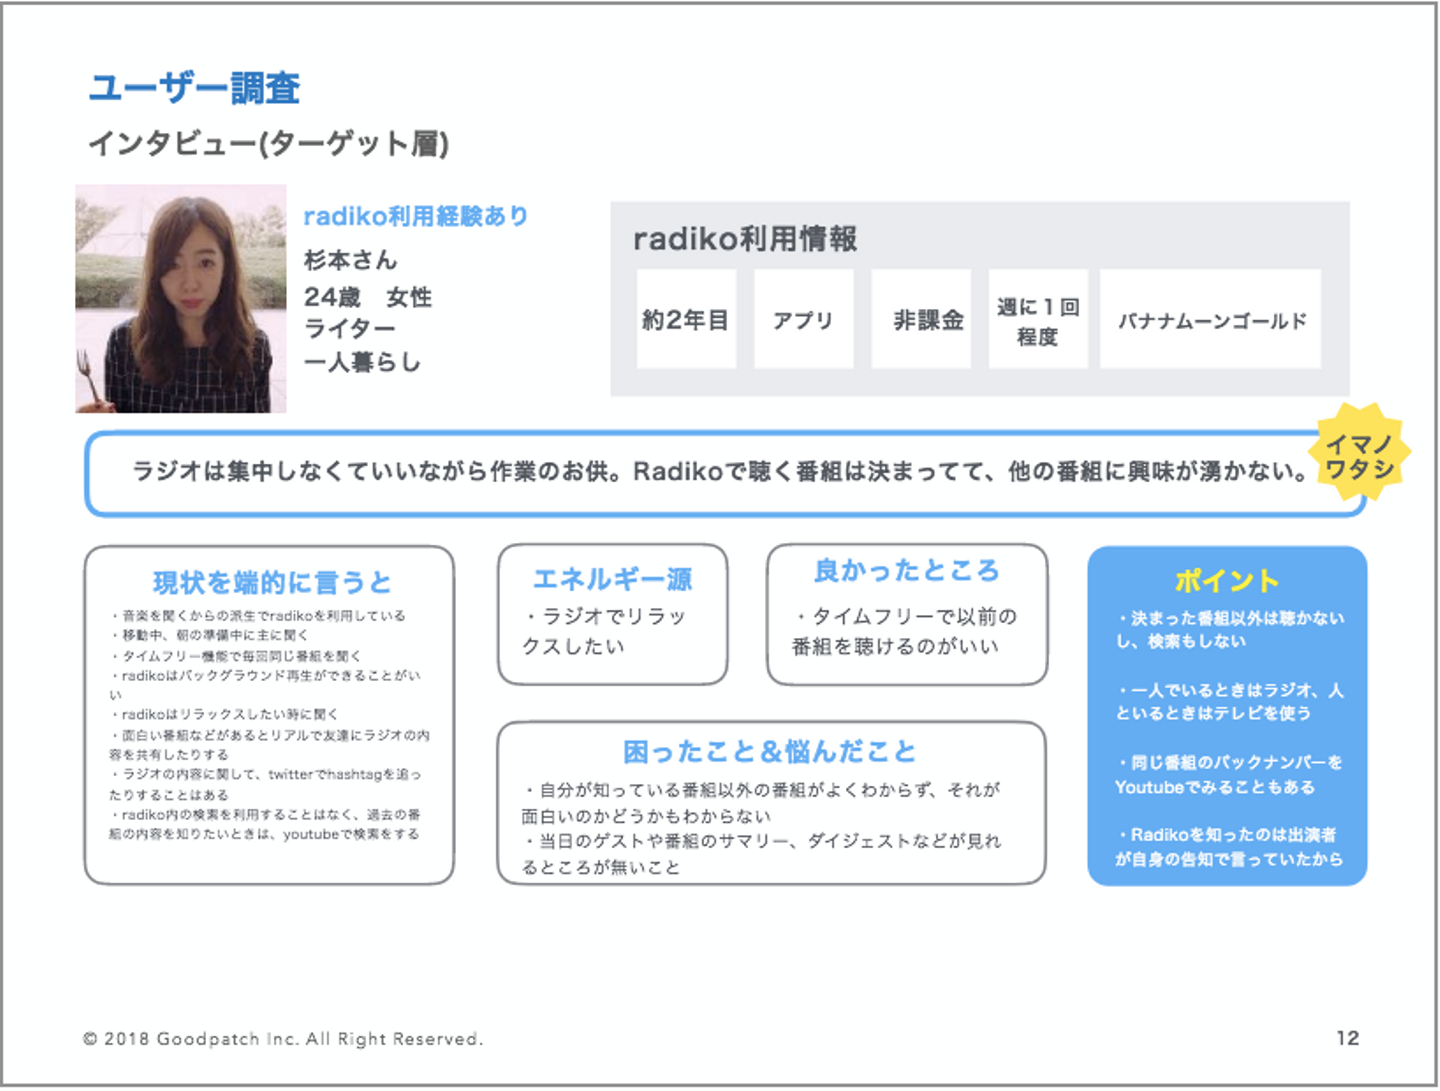
Task: Click the "アプリ" info box
Action: [803, 319]
